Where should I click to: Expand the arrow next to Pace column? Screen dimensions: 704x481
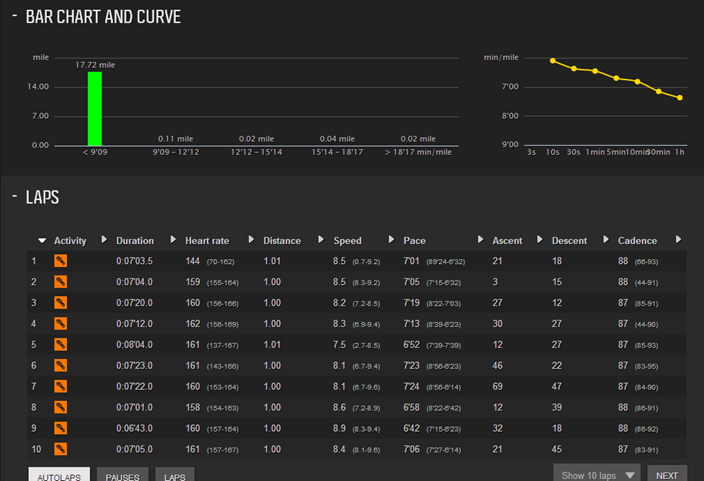480,239
